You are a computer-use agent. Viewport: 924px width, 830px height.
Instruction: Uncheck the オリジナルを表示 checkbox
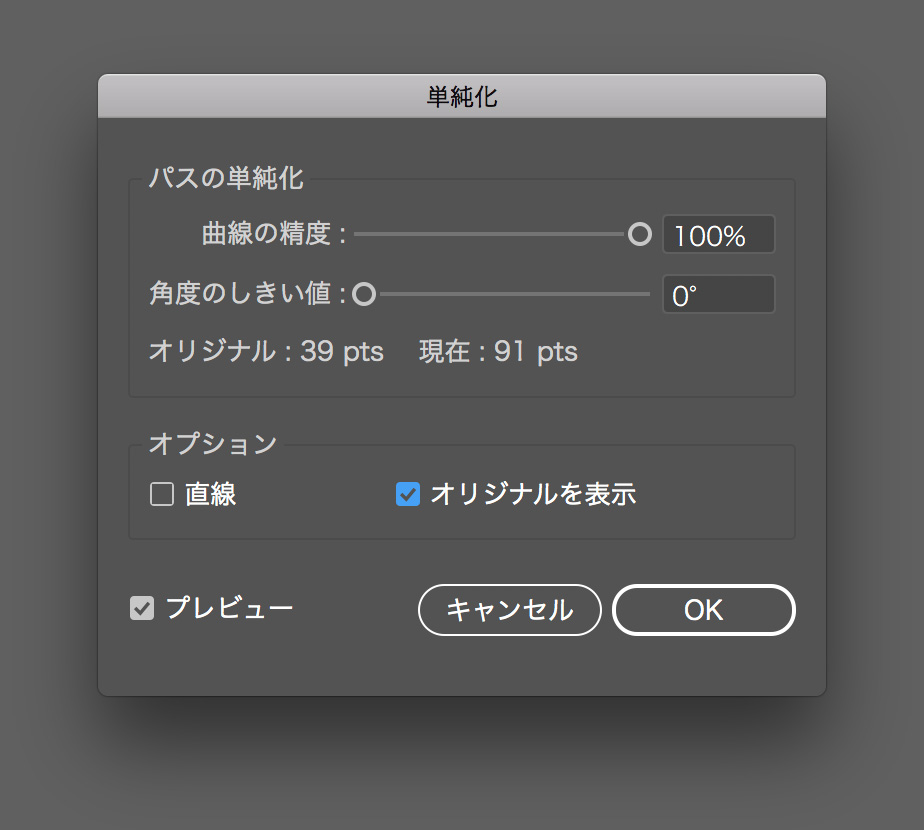tap(408, 494)
